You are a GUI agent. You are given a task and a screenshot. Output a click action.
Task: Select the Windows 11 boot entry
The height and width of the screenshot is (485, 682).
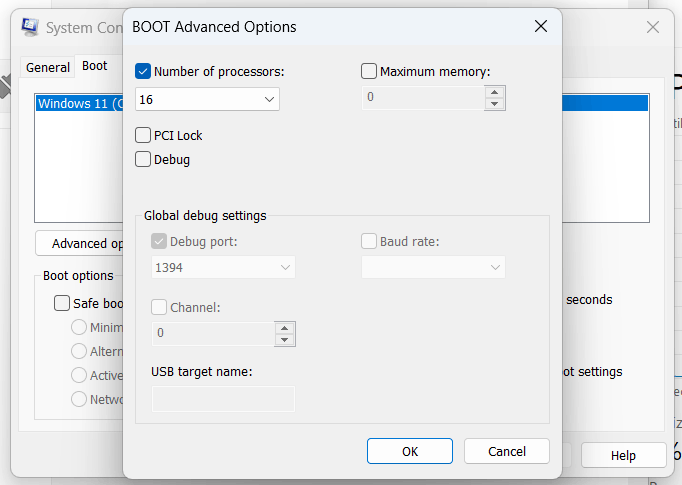pyautogui.click(x=80, y=103)
